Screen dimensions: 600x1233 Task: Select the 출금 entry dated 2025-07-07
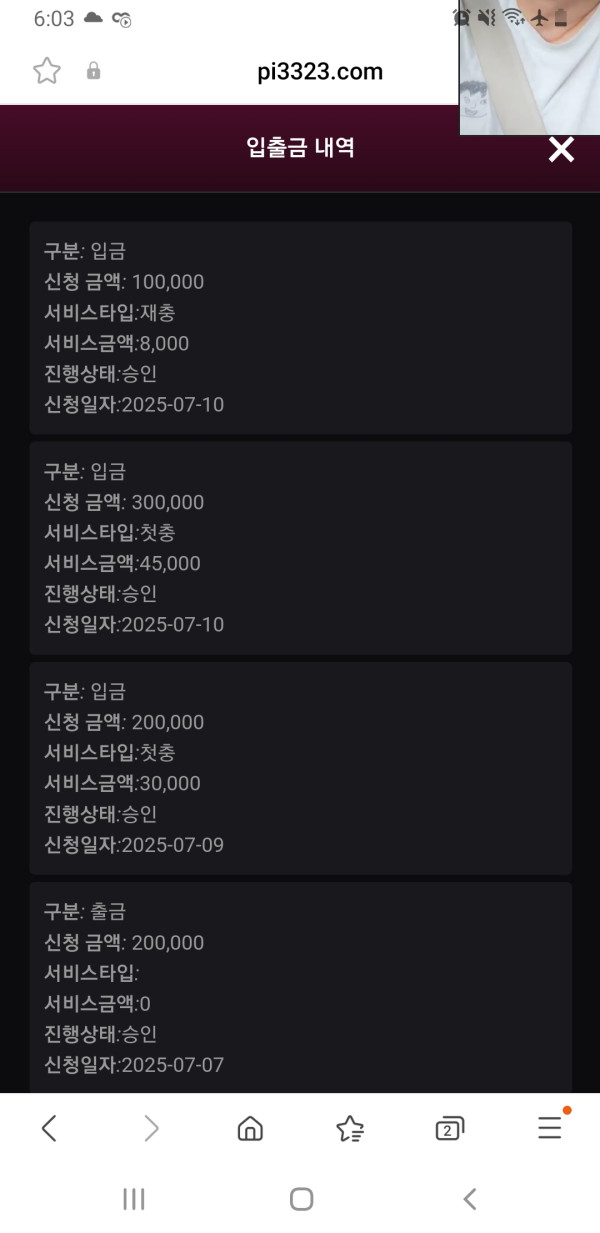[300, 988]
